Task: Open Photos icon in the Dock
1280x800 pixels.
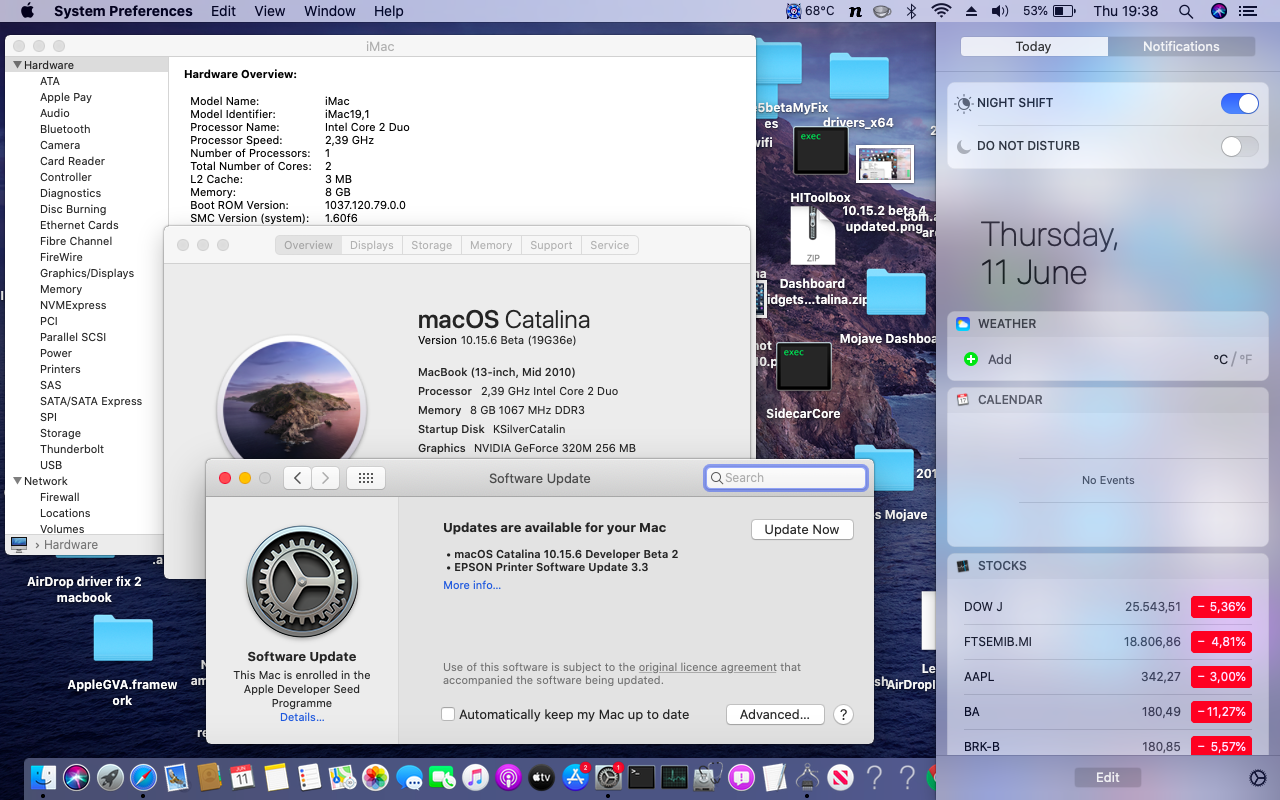Action: point(375,777)
